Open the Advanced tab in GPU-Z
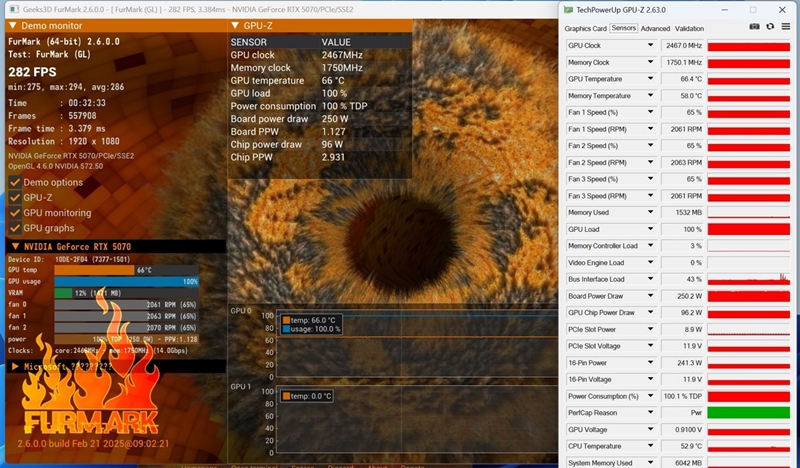The image size is (800, 468). (655, 28)
